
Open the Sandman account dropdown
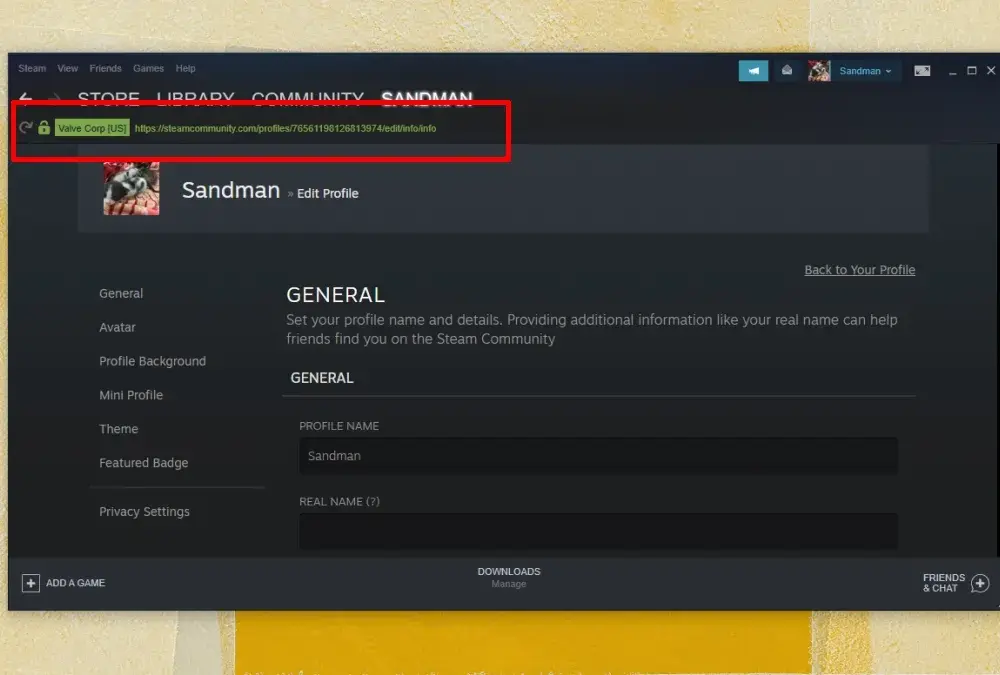pyautogui.click(x=865, y=71)
